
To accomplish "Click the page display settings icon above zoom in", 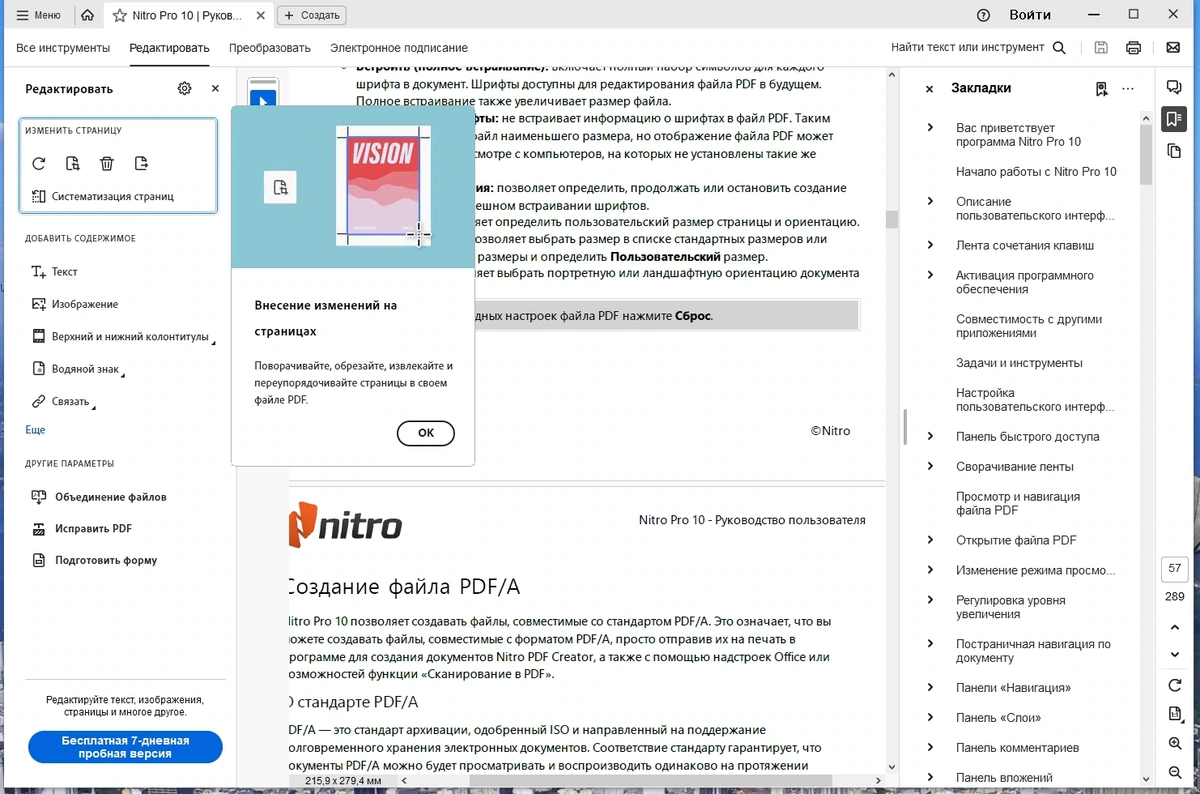I will tap(1175, 714).
